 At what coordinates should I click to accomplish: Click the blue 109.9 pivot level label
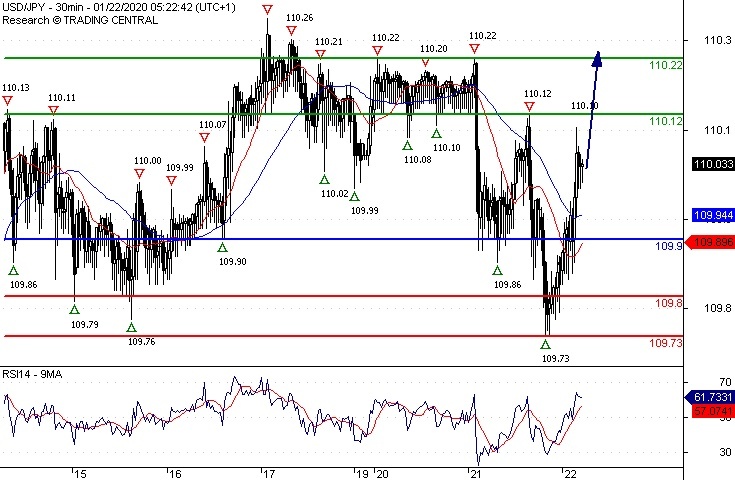pos(669,246)
